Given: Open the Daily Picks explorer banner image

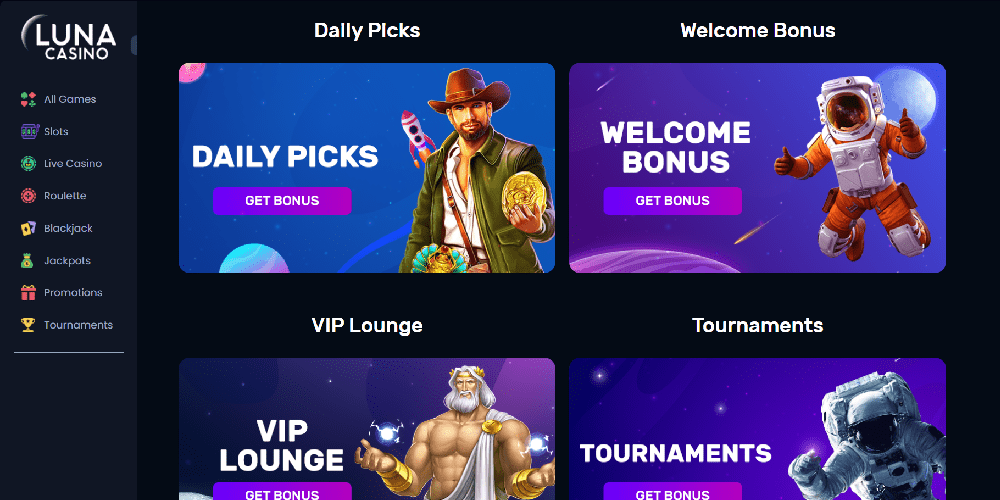Looking at the screenshot, I should [367, 168].
